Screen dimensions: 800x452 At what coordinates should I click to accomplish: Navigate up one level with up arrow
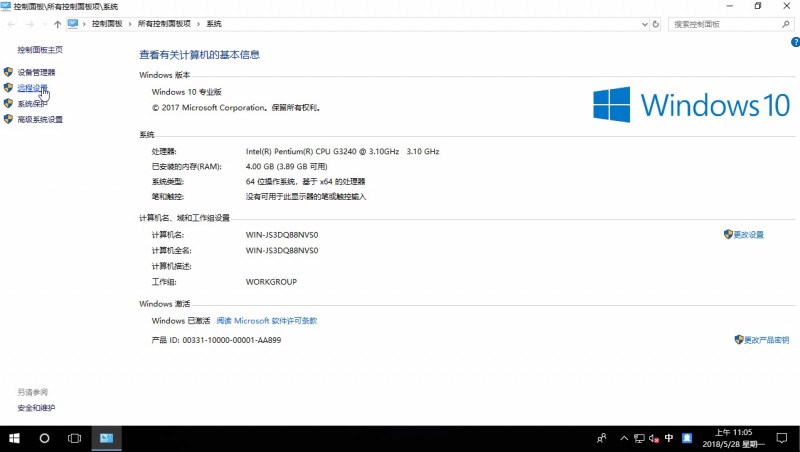coord(57,24)
